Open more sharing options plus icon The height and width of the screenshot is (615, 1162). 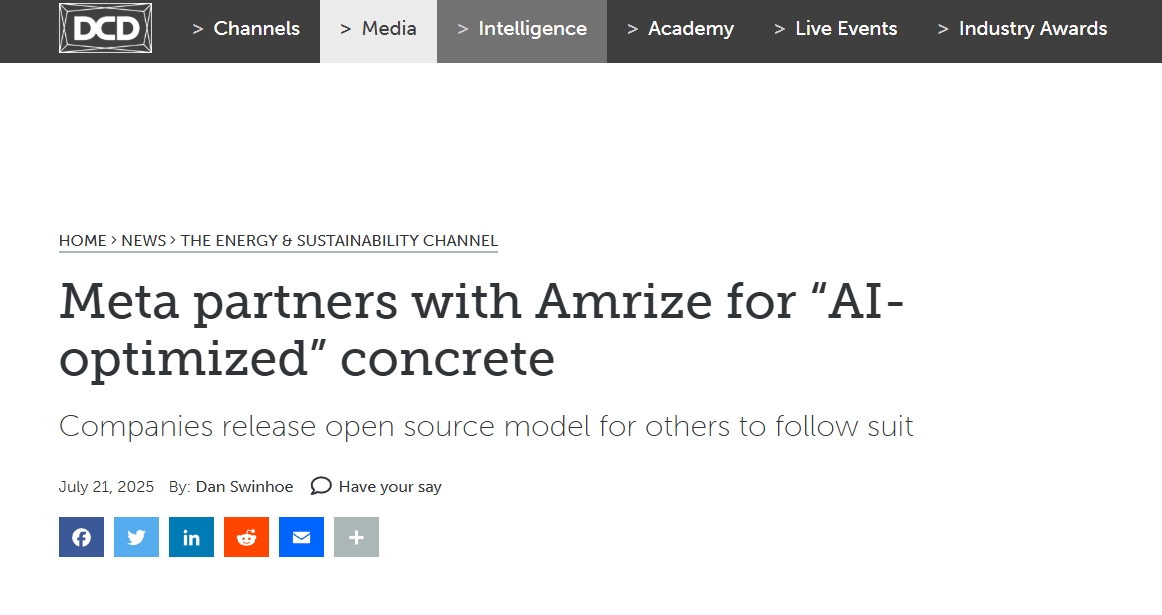[356, 537]
